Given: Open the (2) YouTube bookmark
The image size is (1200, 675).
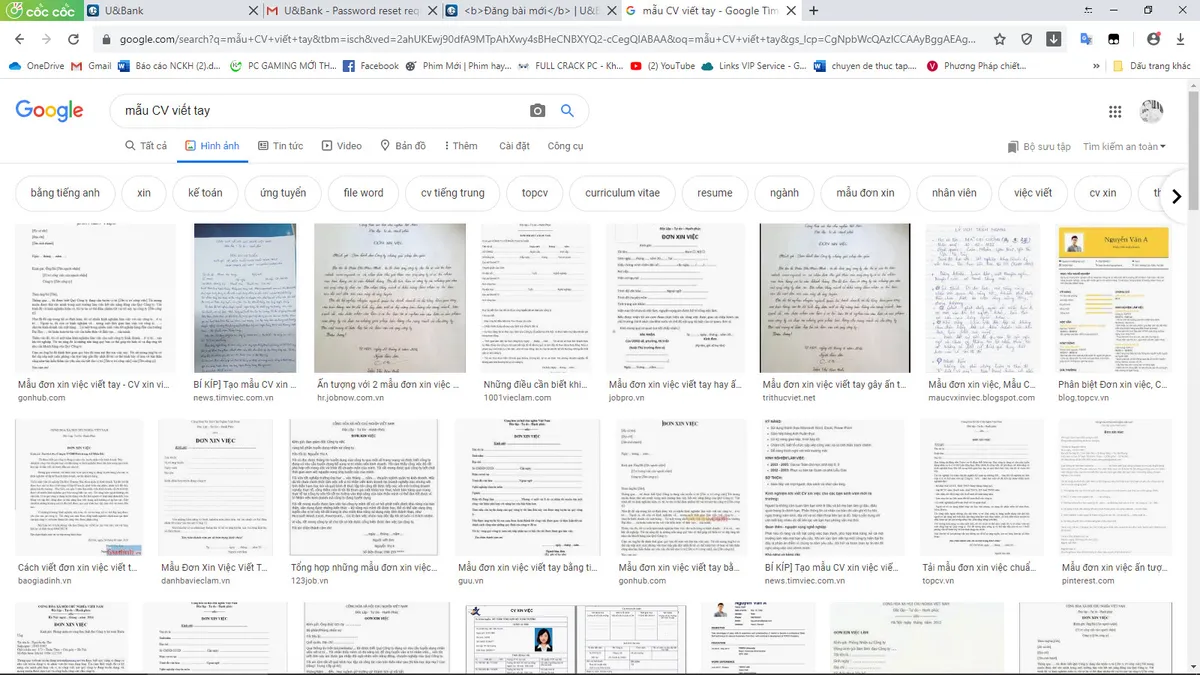Looking at the screenshot, I should pos(661,66).
